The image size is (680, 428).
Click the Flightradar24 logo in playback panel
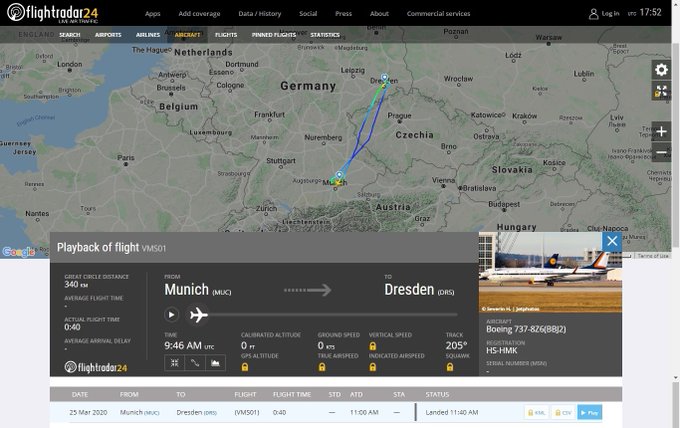click(96, 367)
